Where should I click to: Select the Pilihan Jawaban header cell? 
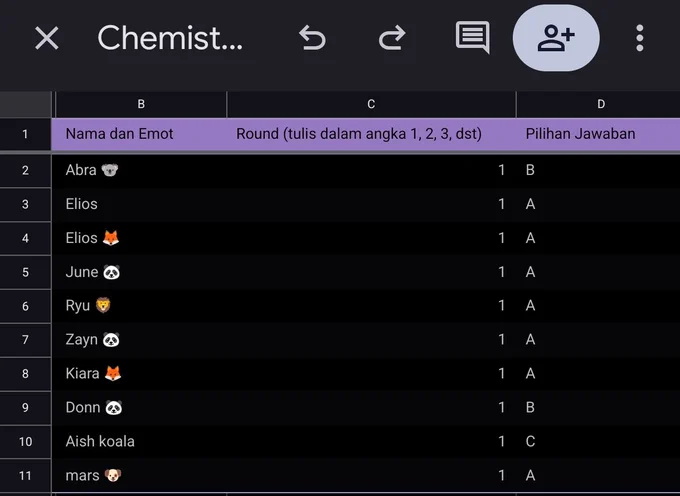point(598,134)
